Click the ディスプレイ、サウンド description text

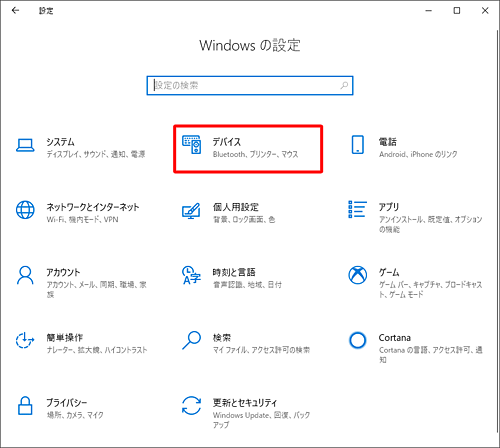(x=96, y=154)
